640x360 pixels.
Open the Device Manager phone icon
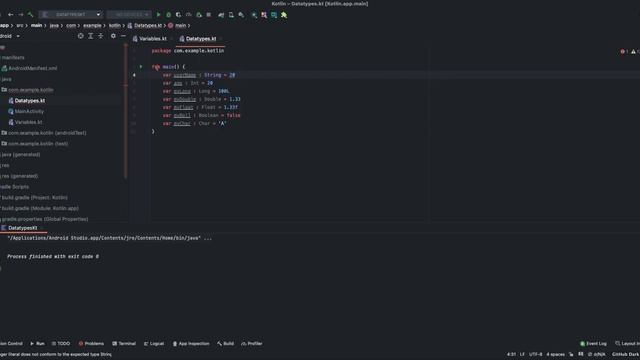231,15
